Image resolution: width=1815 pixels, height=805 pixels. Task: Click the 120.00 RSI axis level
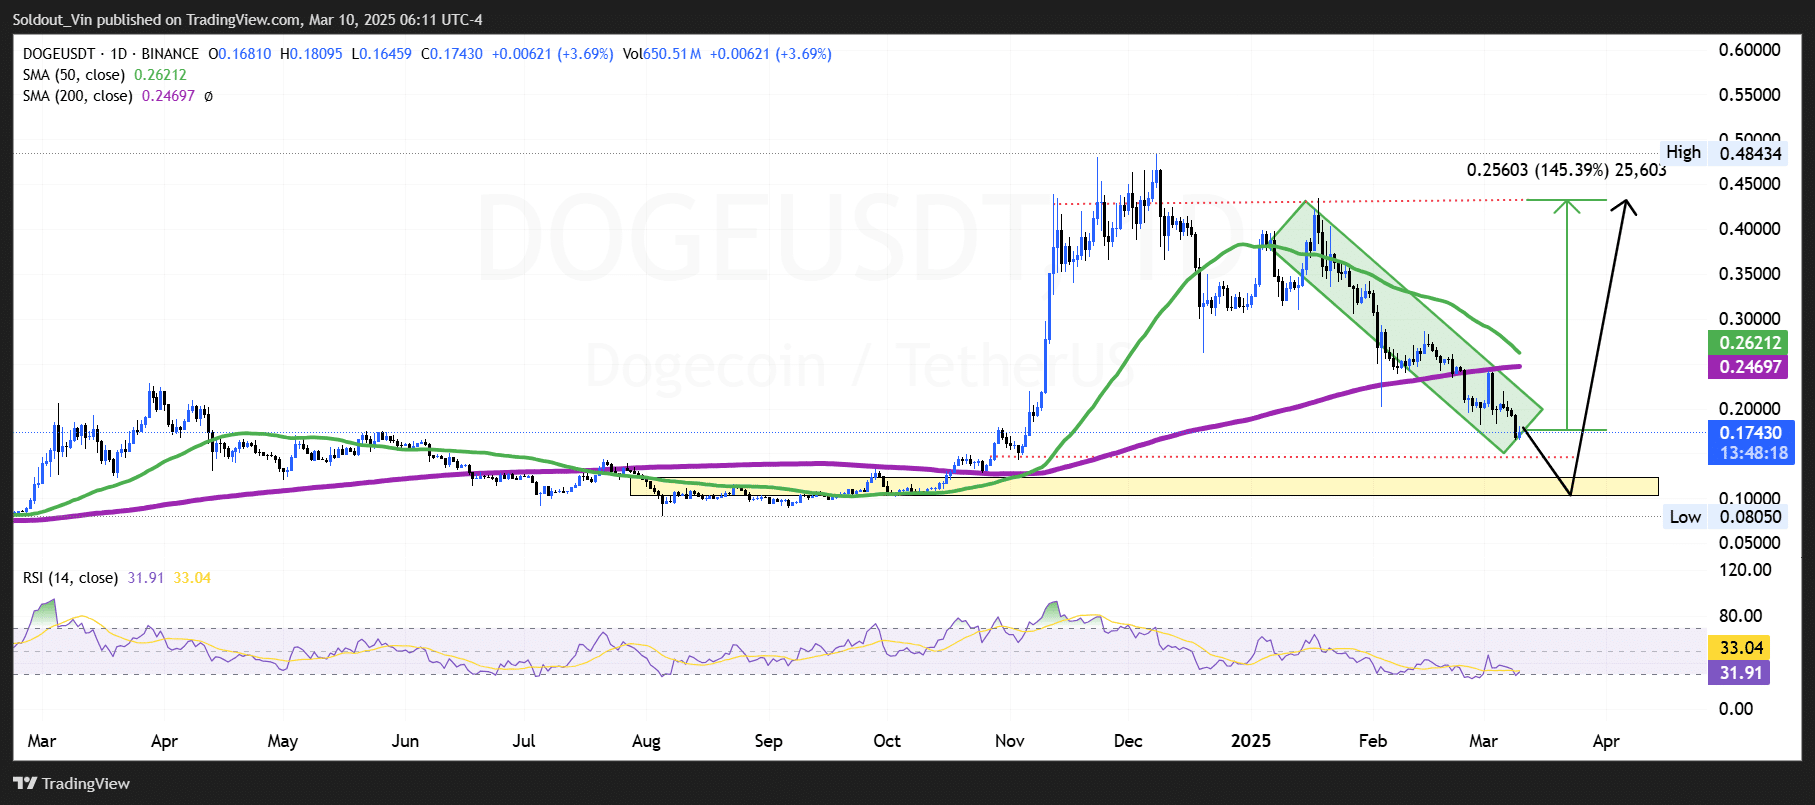point(1745,570)
